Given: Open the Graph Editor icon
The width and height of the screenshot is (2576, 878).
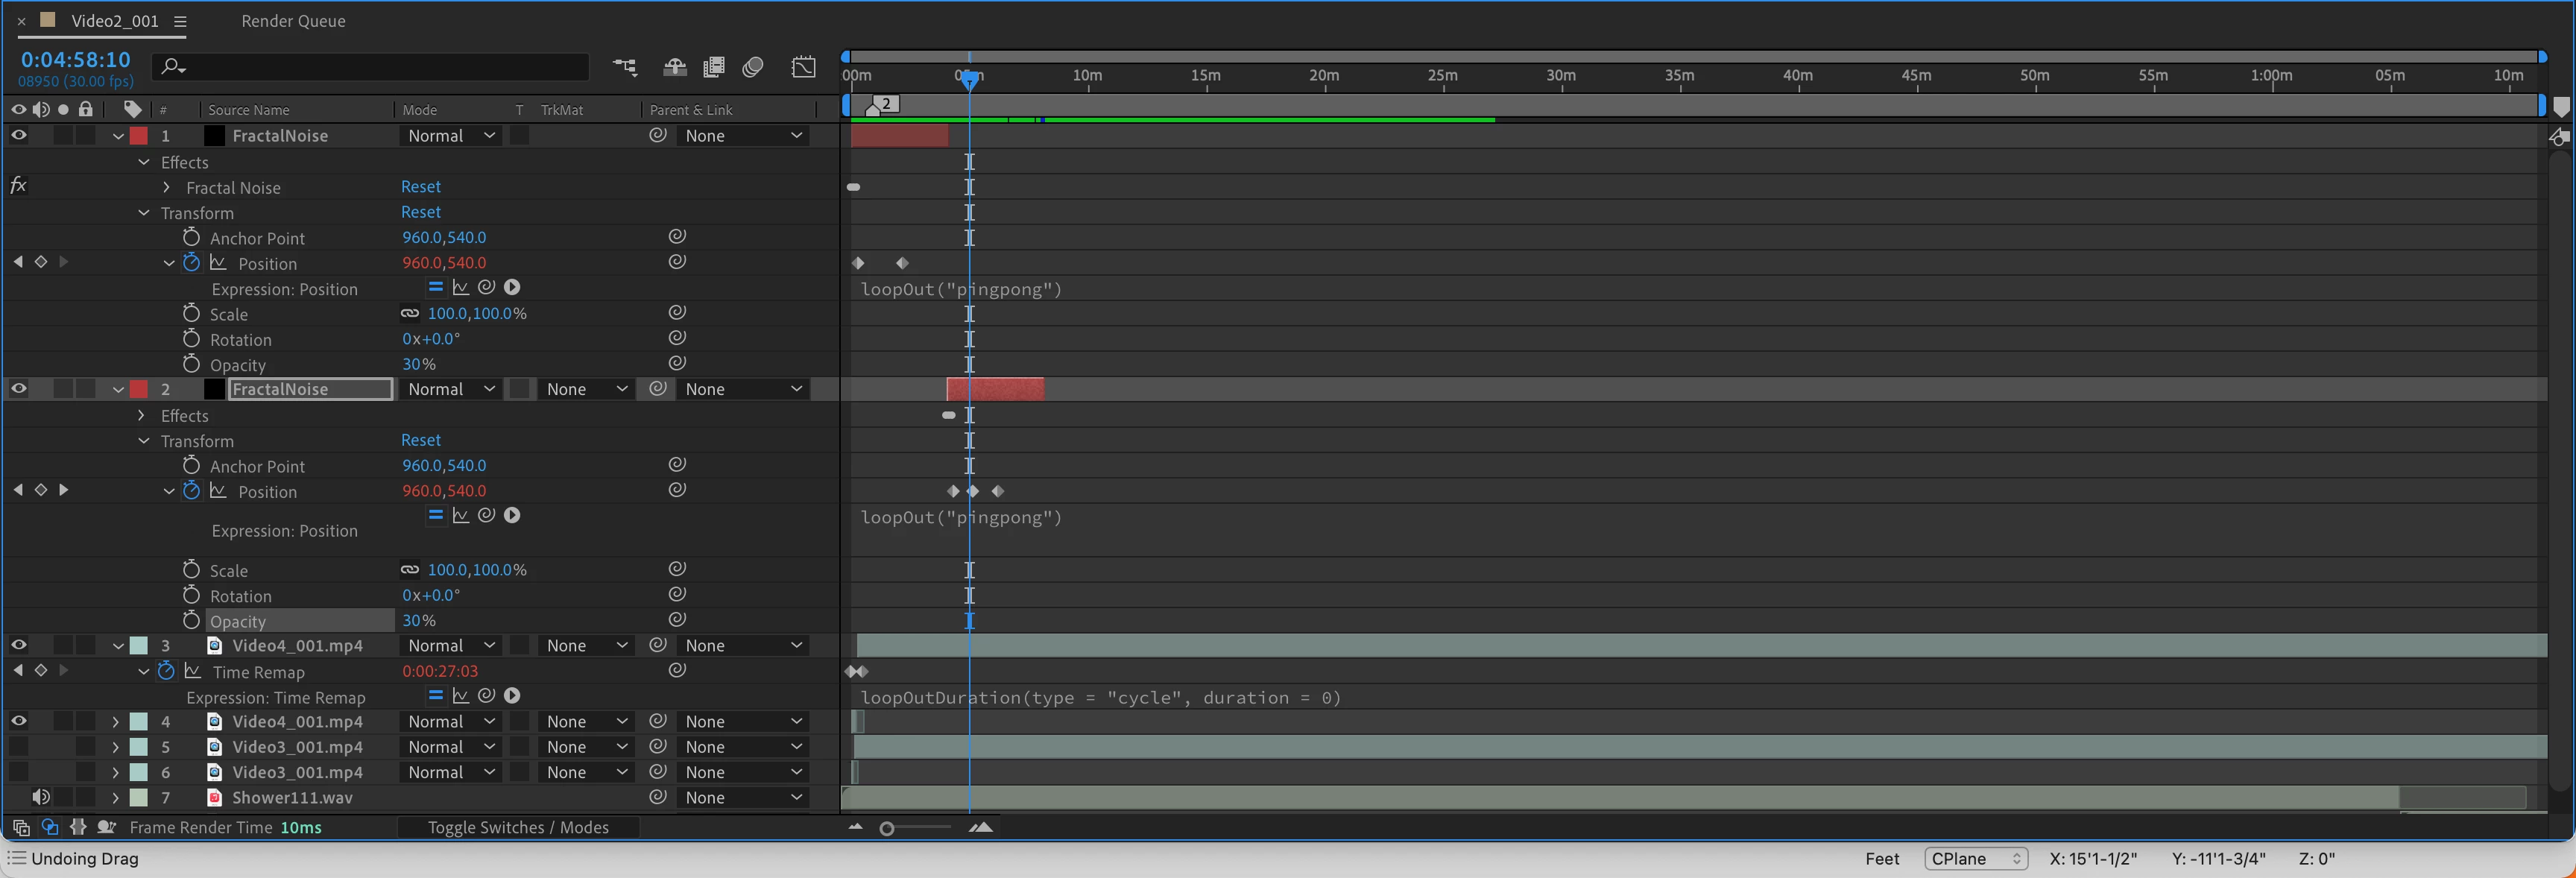Looking at the screenshot, I should [x=804, y=67].
